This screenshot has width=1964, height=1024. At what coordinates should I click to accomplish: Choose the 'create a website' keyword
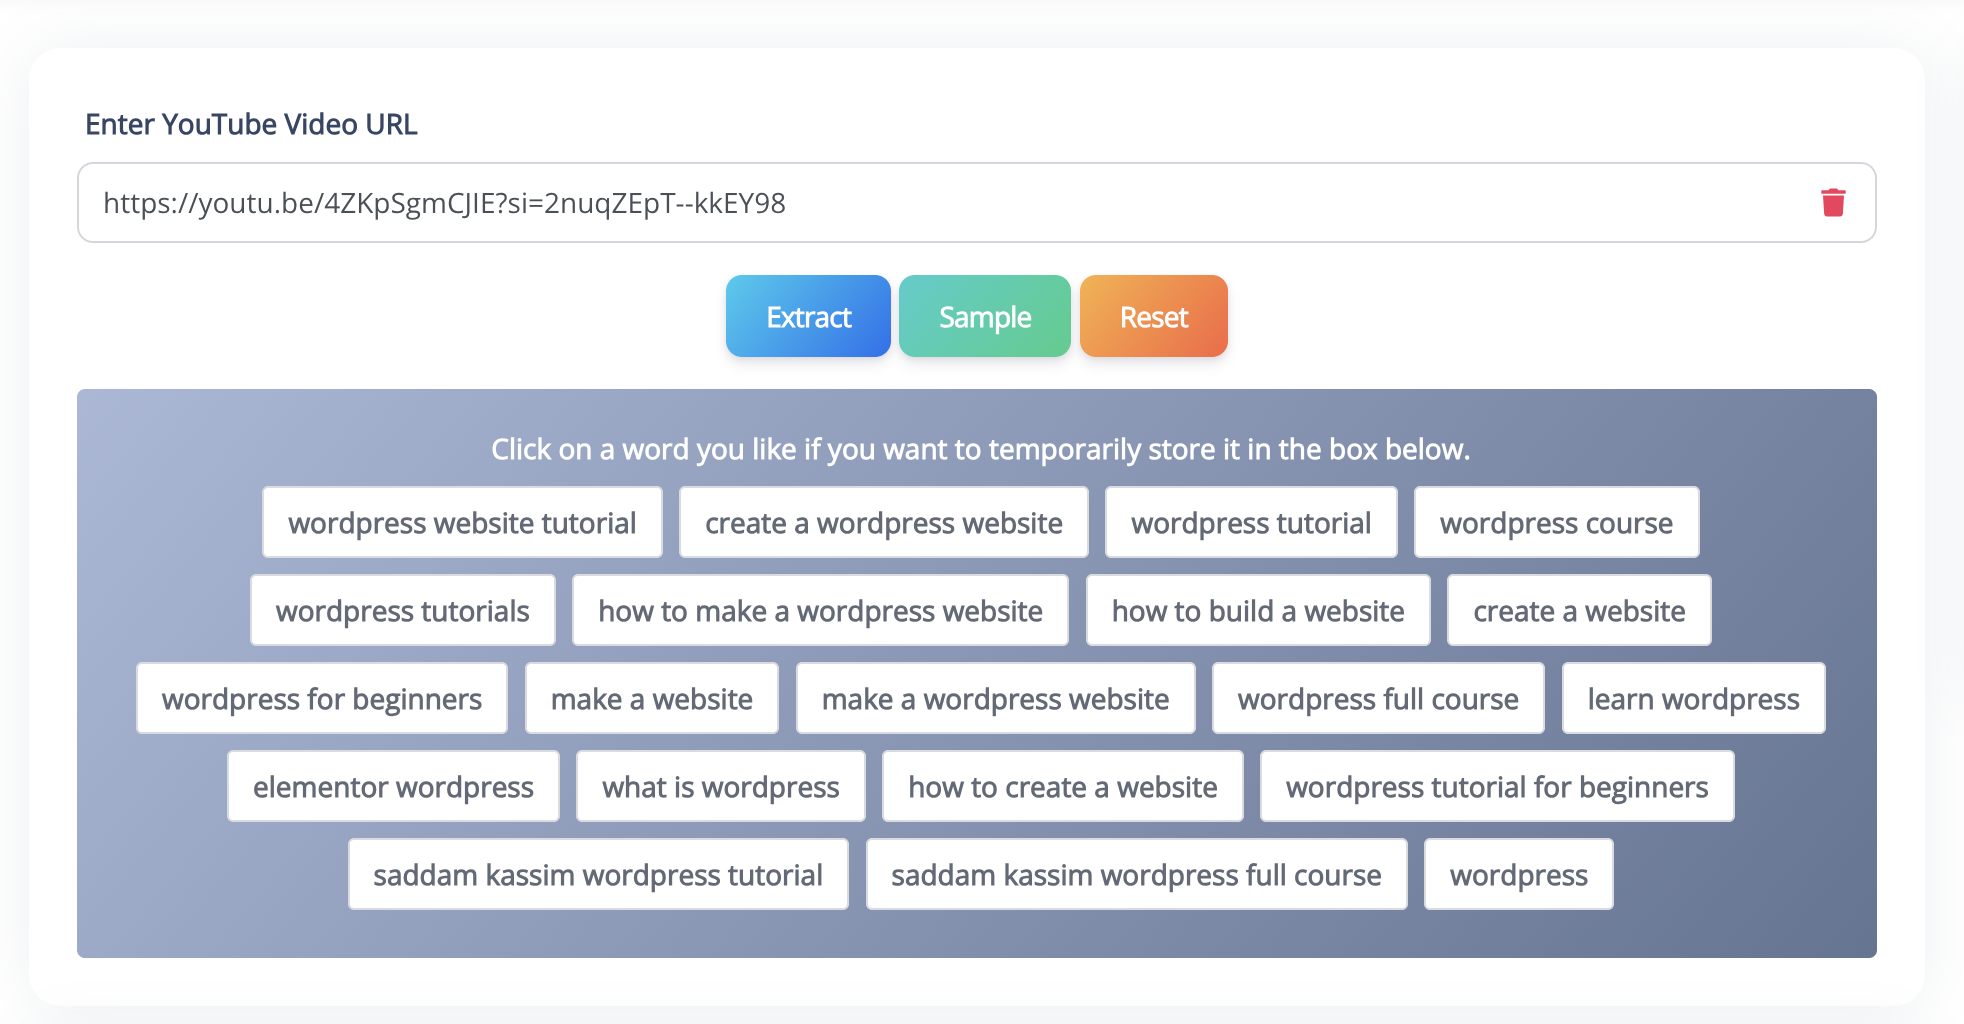[1577, 610]
